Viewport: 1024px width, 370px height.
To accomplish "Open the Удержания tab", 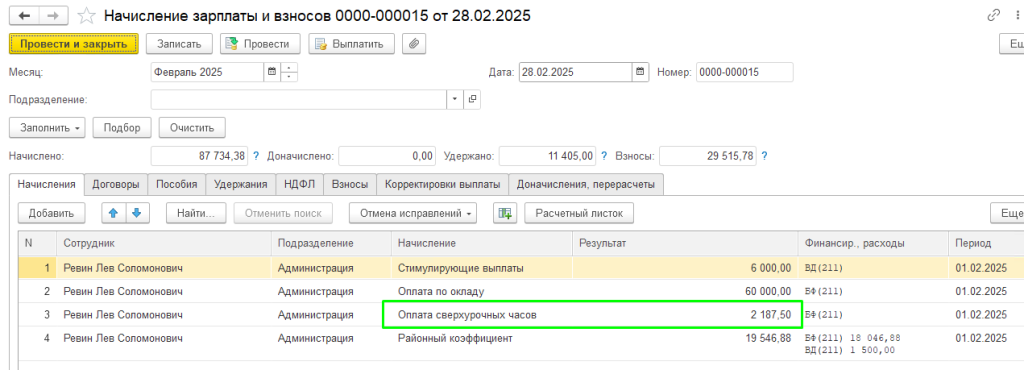I will pos(240,185).
